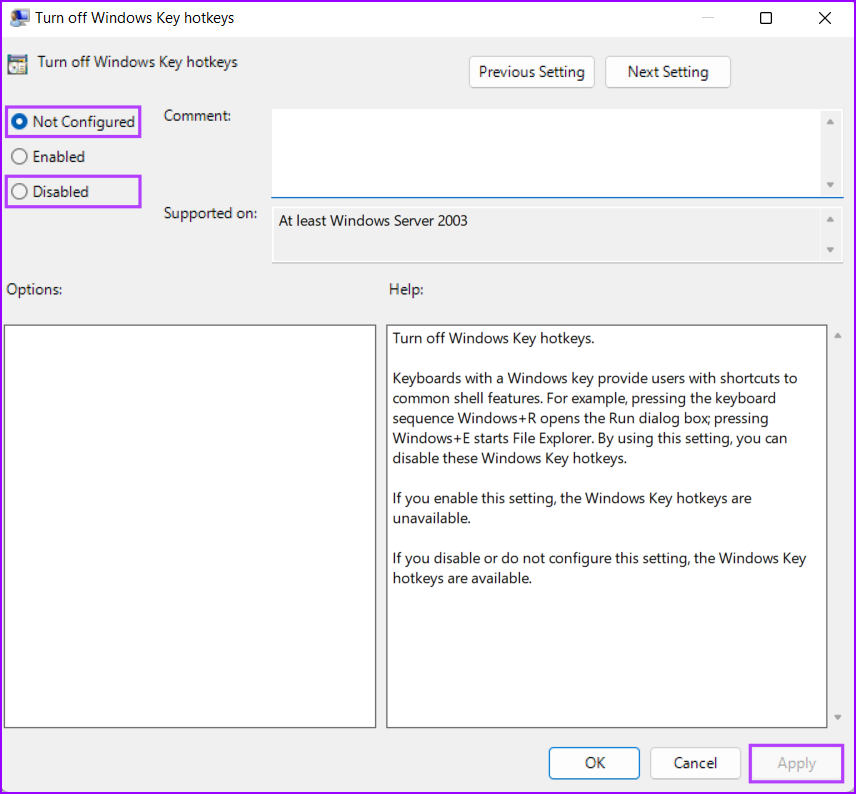
Task: Click the 'Comment:' label
Action: 197,116
